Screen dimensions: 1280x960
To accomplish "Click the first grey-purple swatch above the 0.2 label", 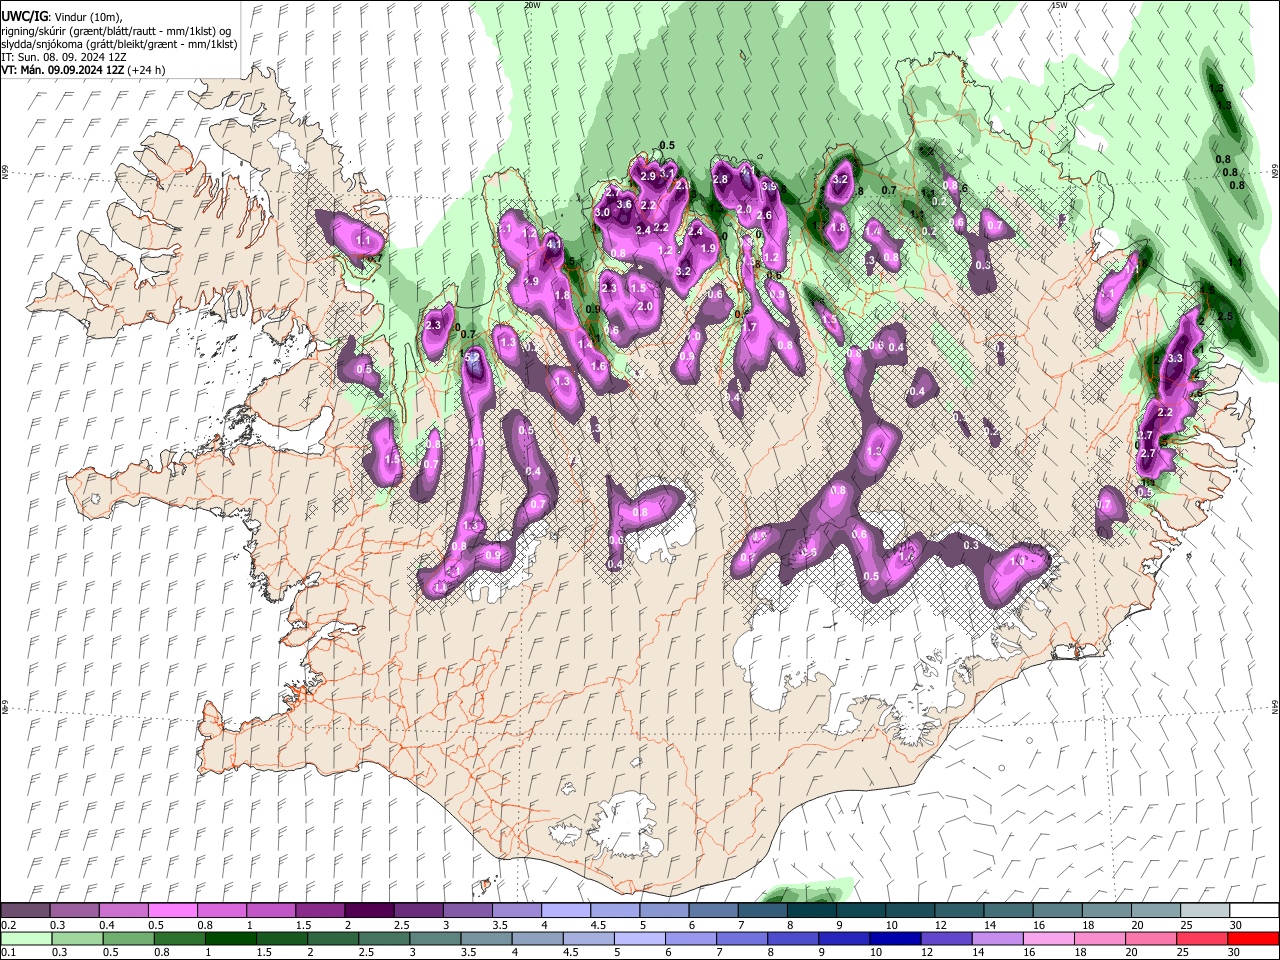I will tap(25, 910).
